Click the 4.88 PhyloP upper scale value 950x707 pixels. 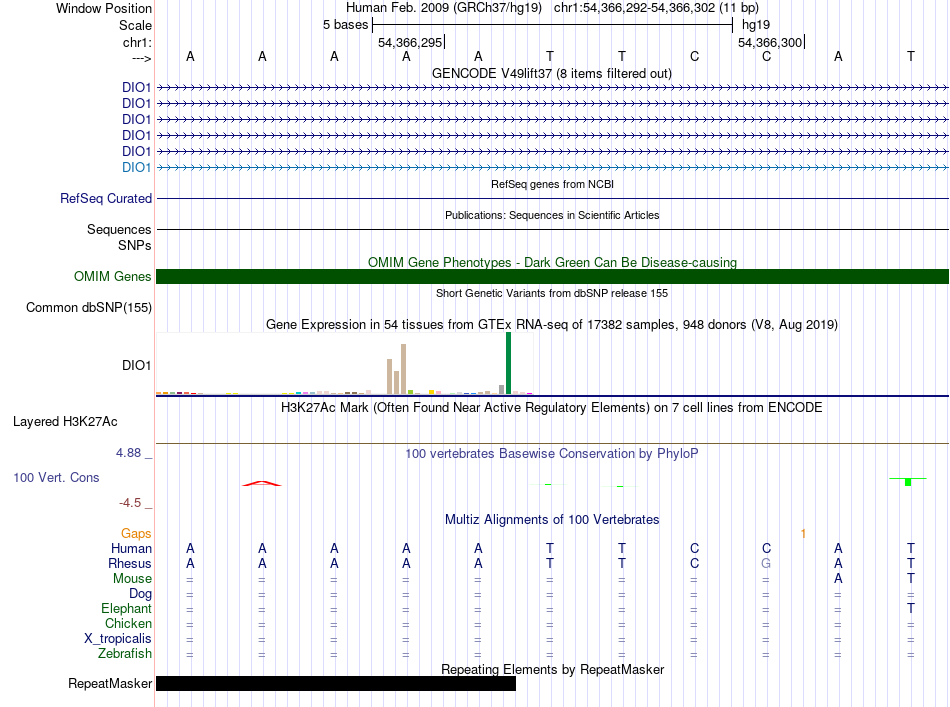[128, 453]
